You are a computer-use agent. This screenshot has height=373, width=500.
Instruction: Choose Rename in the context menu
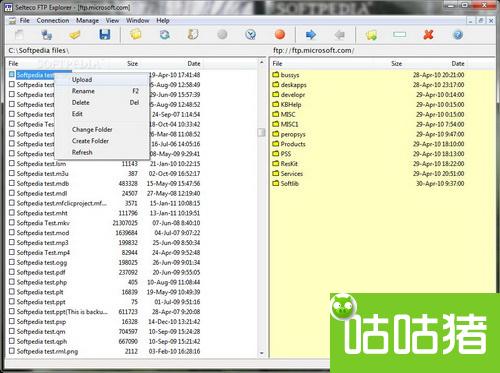(102, 91)
